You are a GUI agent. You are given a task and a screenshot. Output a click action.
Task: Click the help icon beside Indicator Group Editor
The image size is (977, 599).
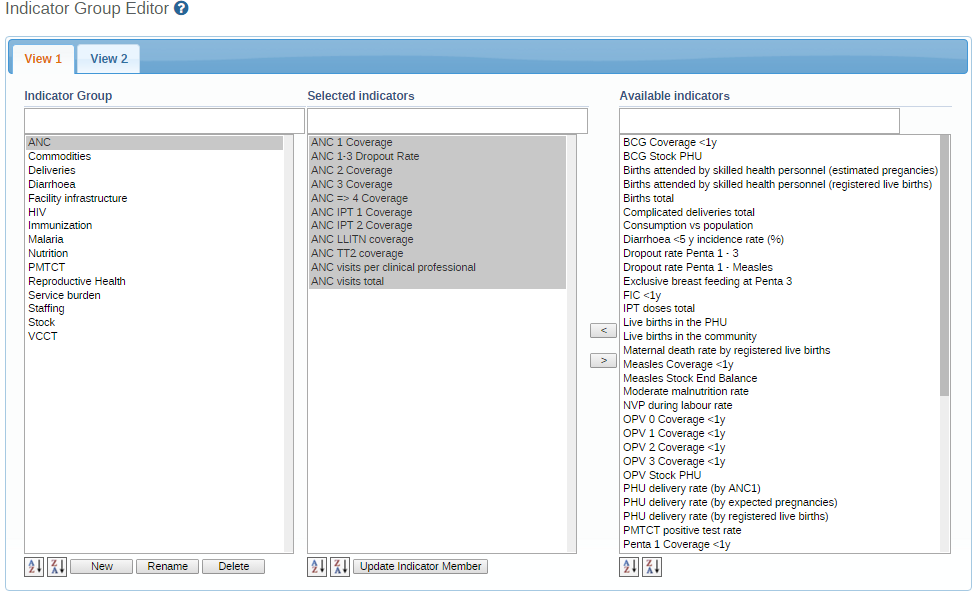181,8
